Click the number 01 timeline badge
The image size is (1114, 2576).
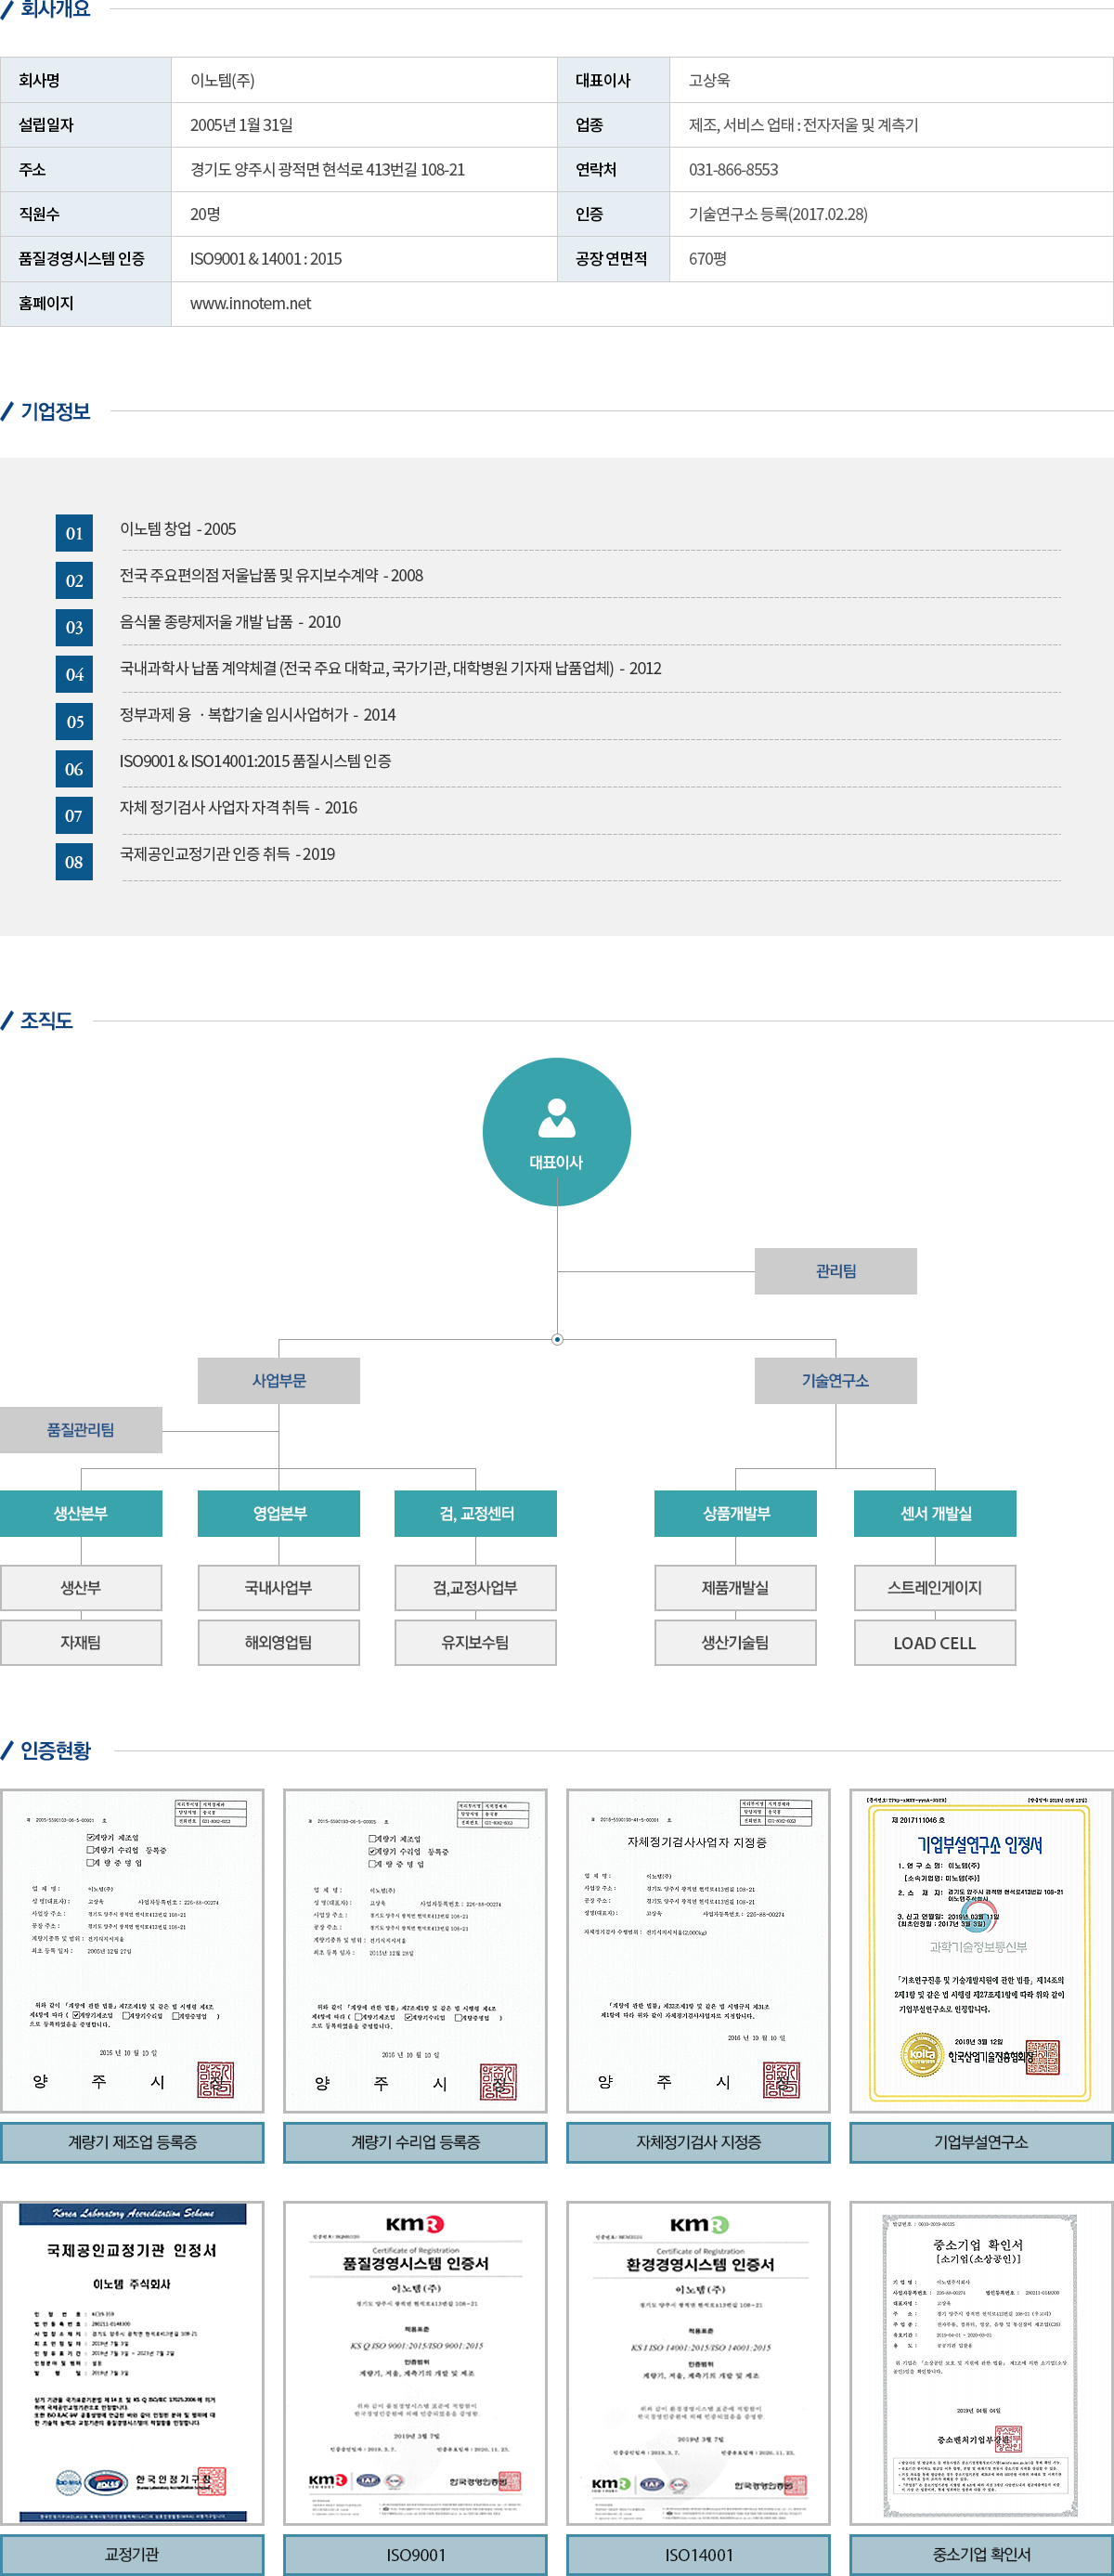(x=74, y=533)
